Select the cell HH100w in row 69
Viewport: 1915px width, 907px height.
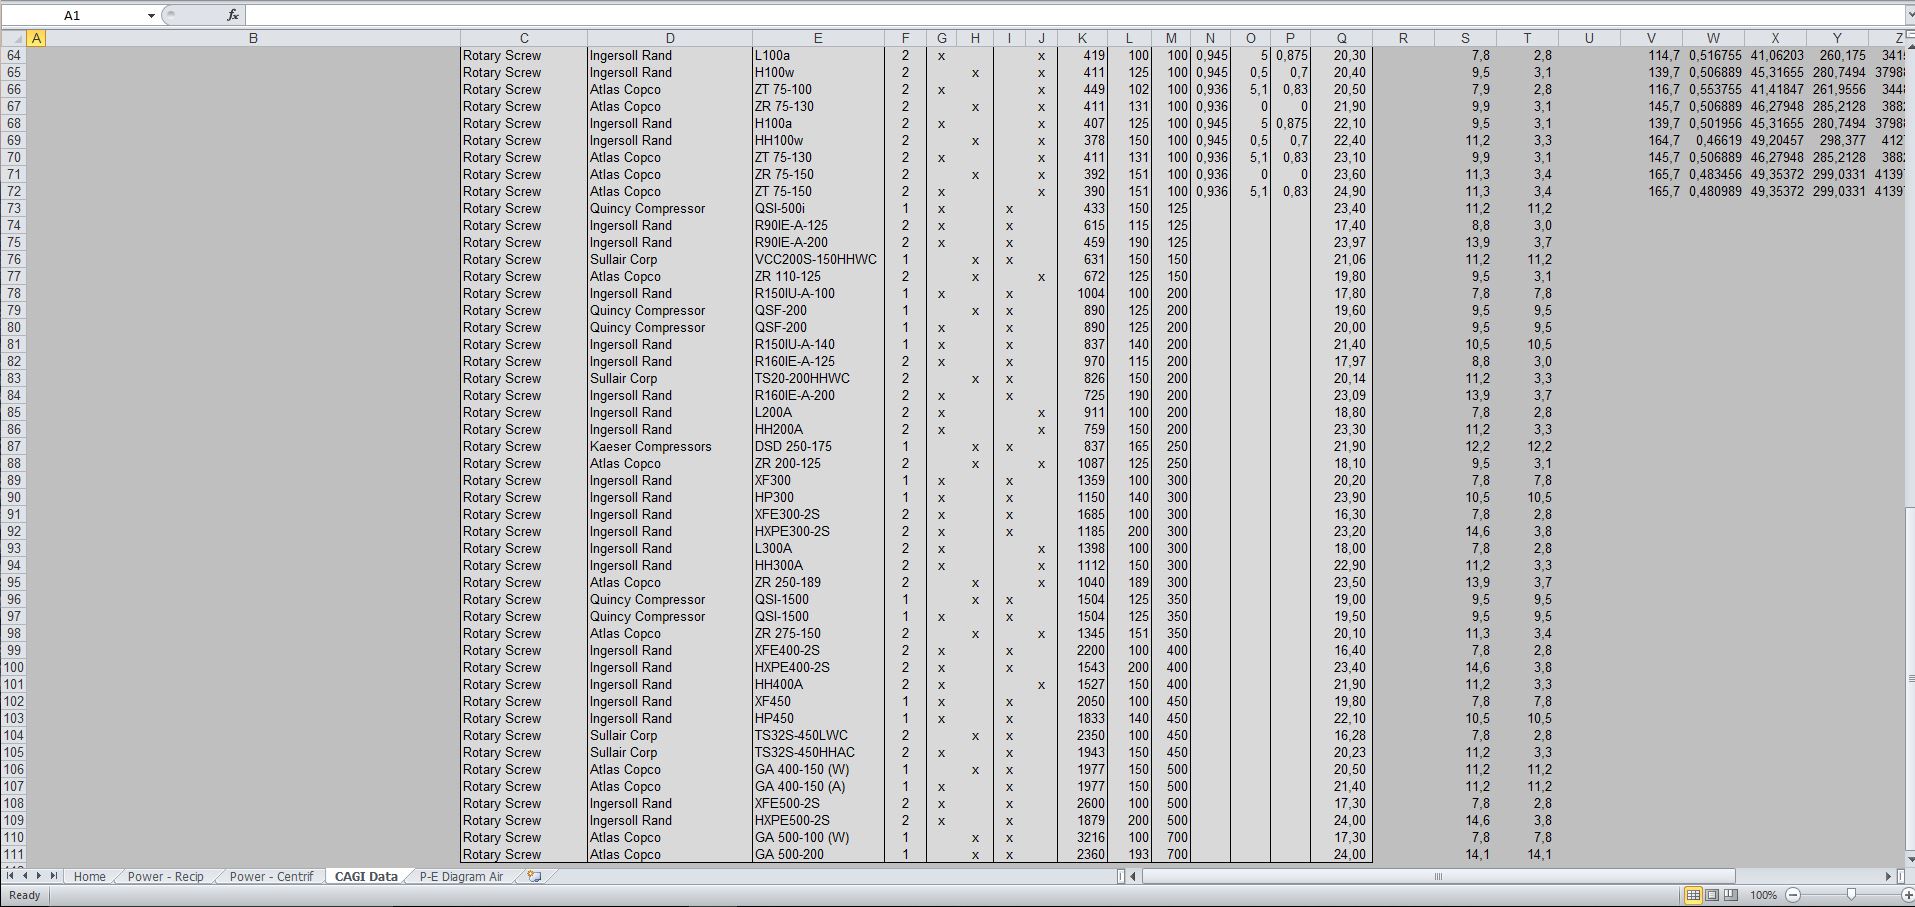(818, 140)
